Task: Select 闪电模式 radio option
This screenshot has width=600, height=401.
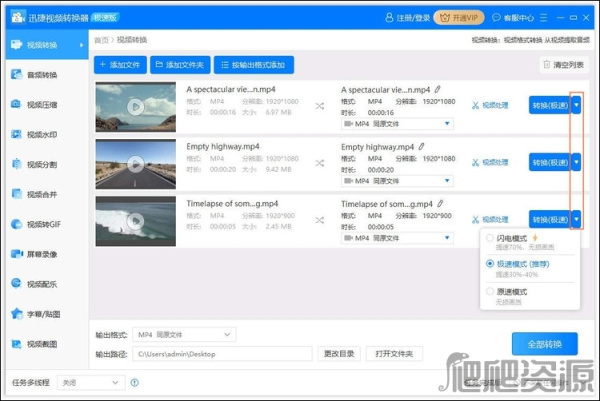Action: 489,238
